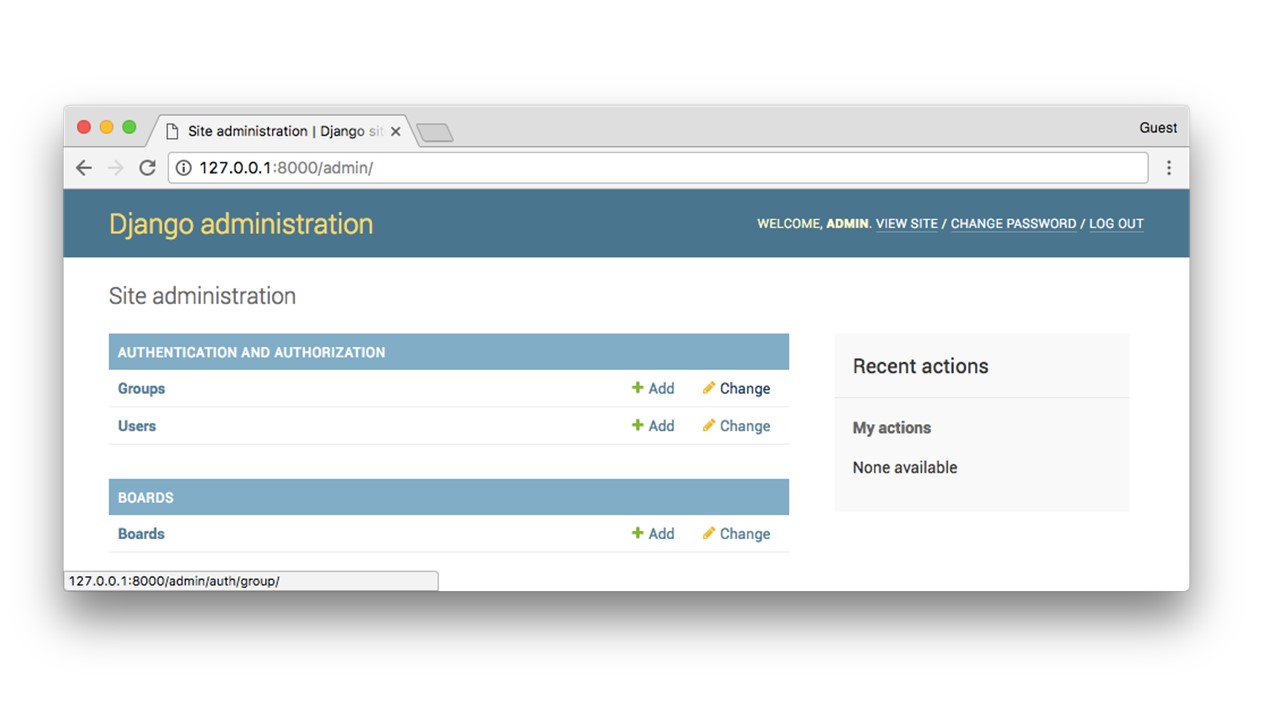The image size is (1280, 720).
Task: Click the browser back arrow
Action: tap(84, 168)
